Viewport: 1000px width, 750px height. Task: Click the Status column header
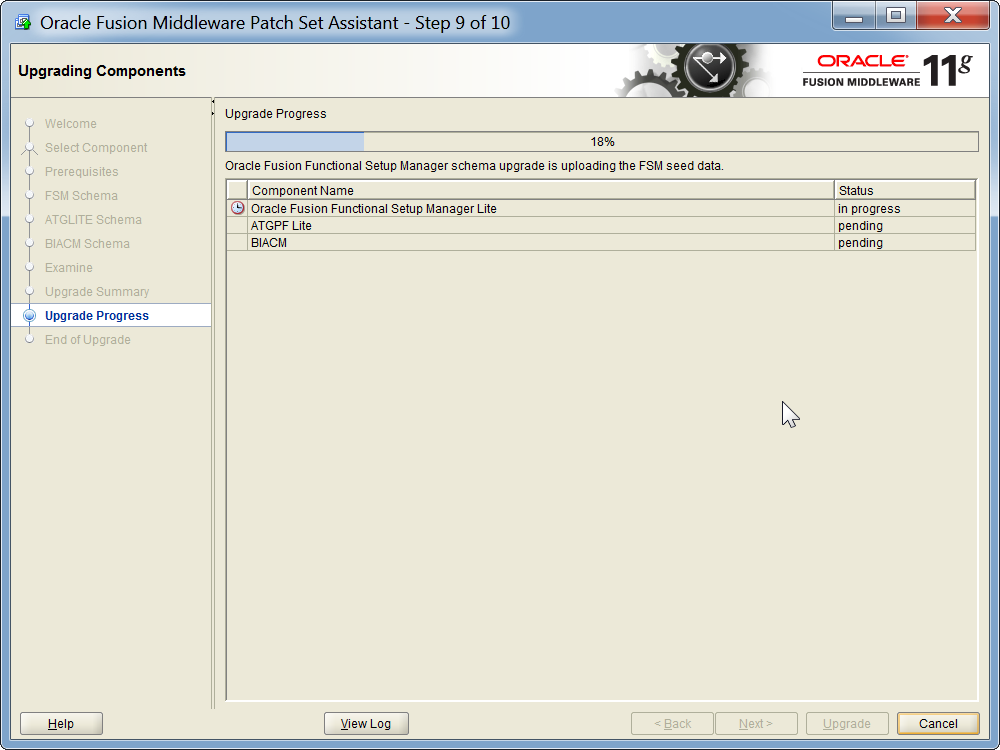[x=905, y=190]
